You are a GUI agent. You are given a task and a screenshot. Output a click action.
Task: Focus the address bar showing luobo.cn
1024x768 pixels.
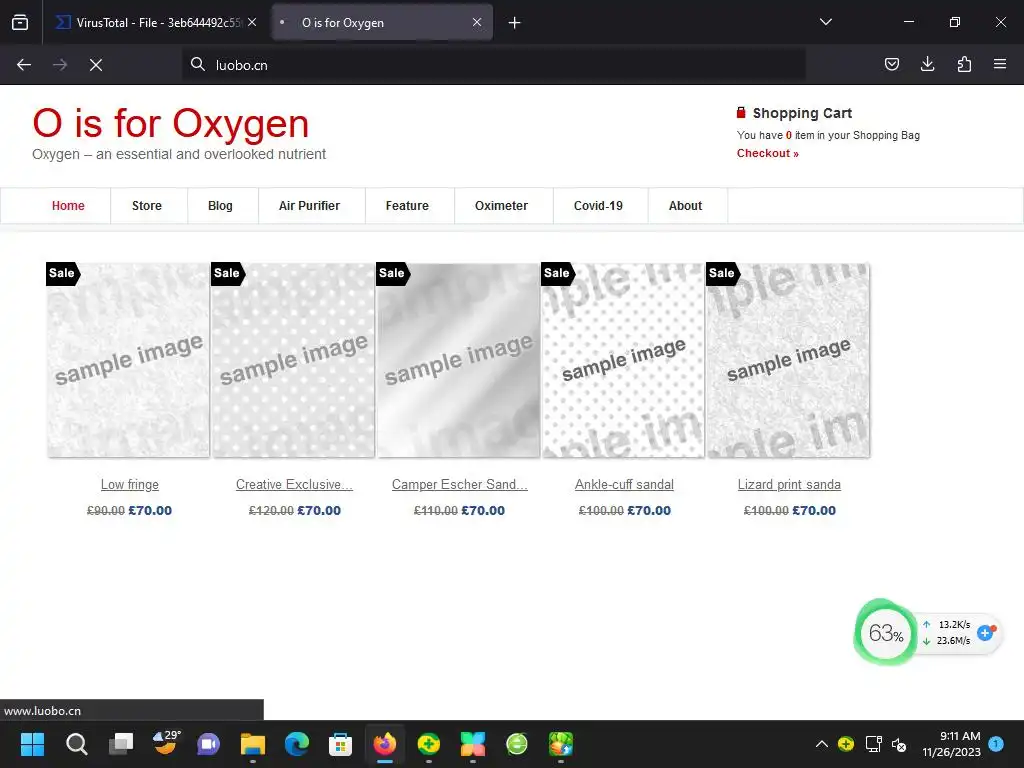tap(494, 65)
